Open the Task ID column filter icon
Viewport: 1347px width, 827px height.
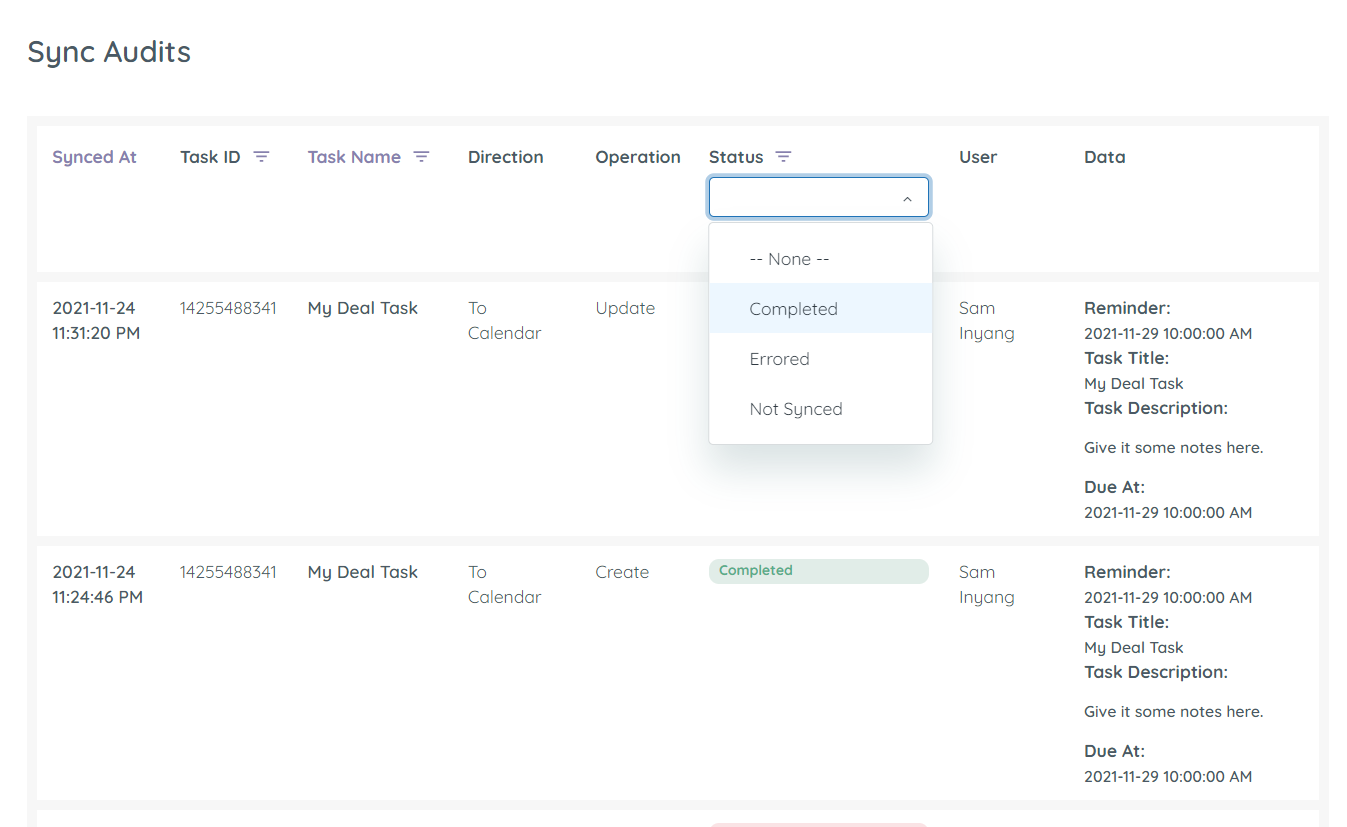coord(261,156)
